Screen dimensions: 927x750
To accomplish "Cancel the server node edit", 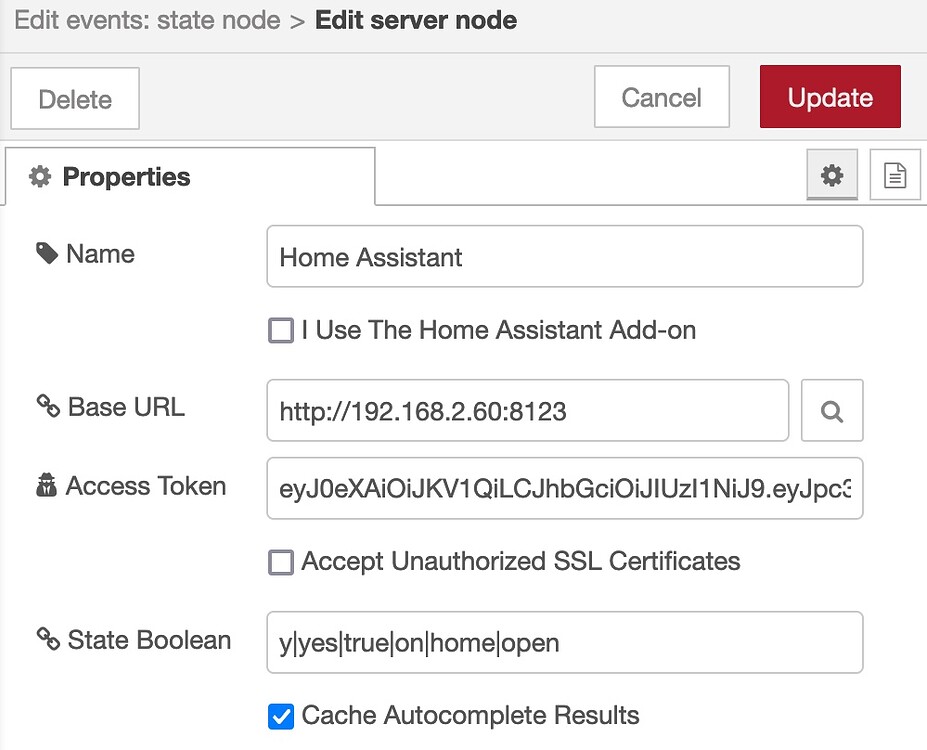I will point(661,97).
